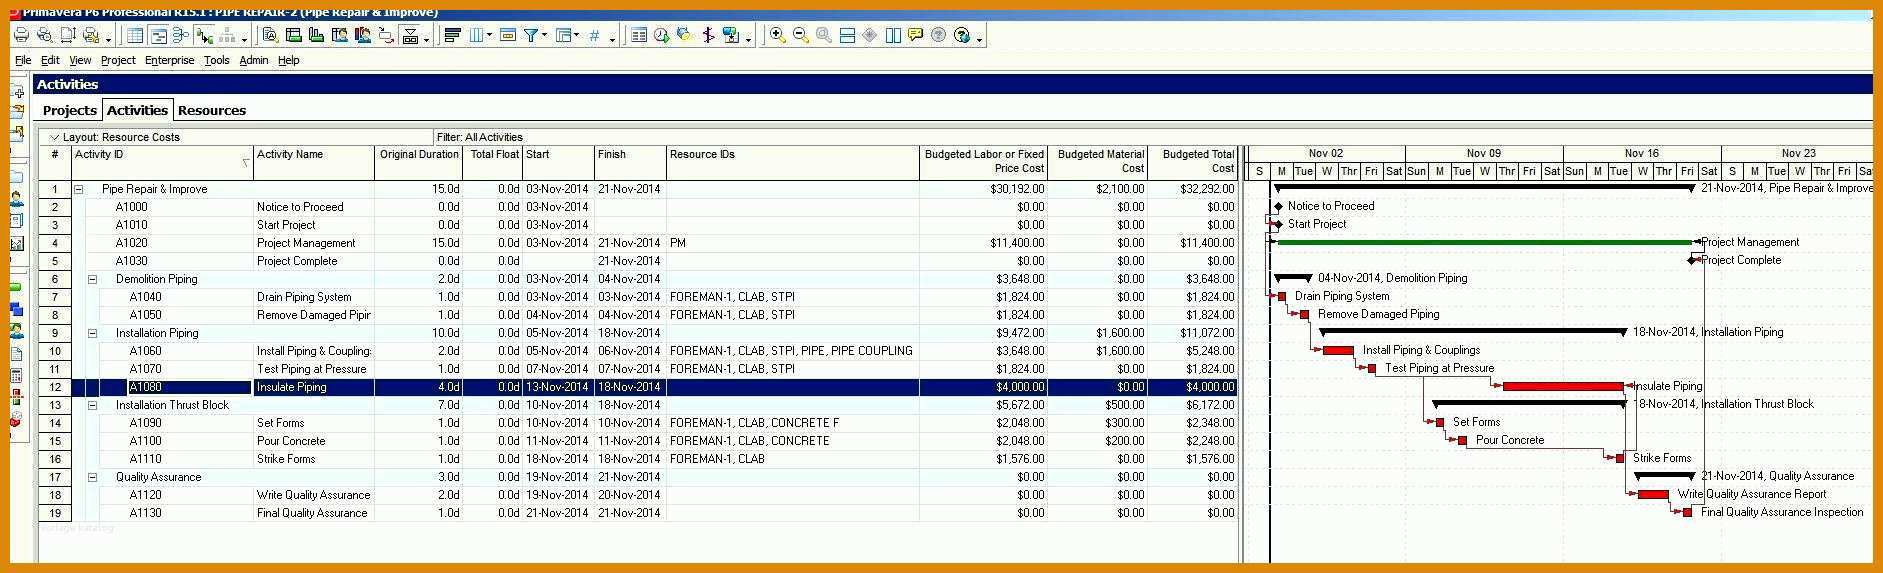The height and width of the screenshot is (573, 1883).
Task: Sort by the Activity Name column header
Action: 314,162
